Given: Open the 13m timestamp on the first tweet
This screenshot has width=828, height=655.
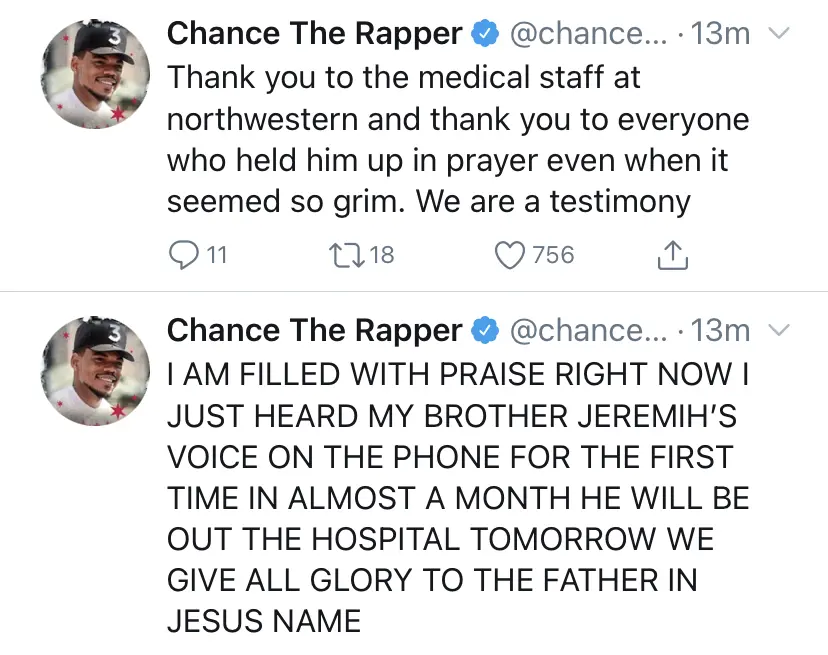Looking at the screenshot, I should click(x=720, y=34).
